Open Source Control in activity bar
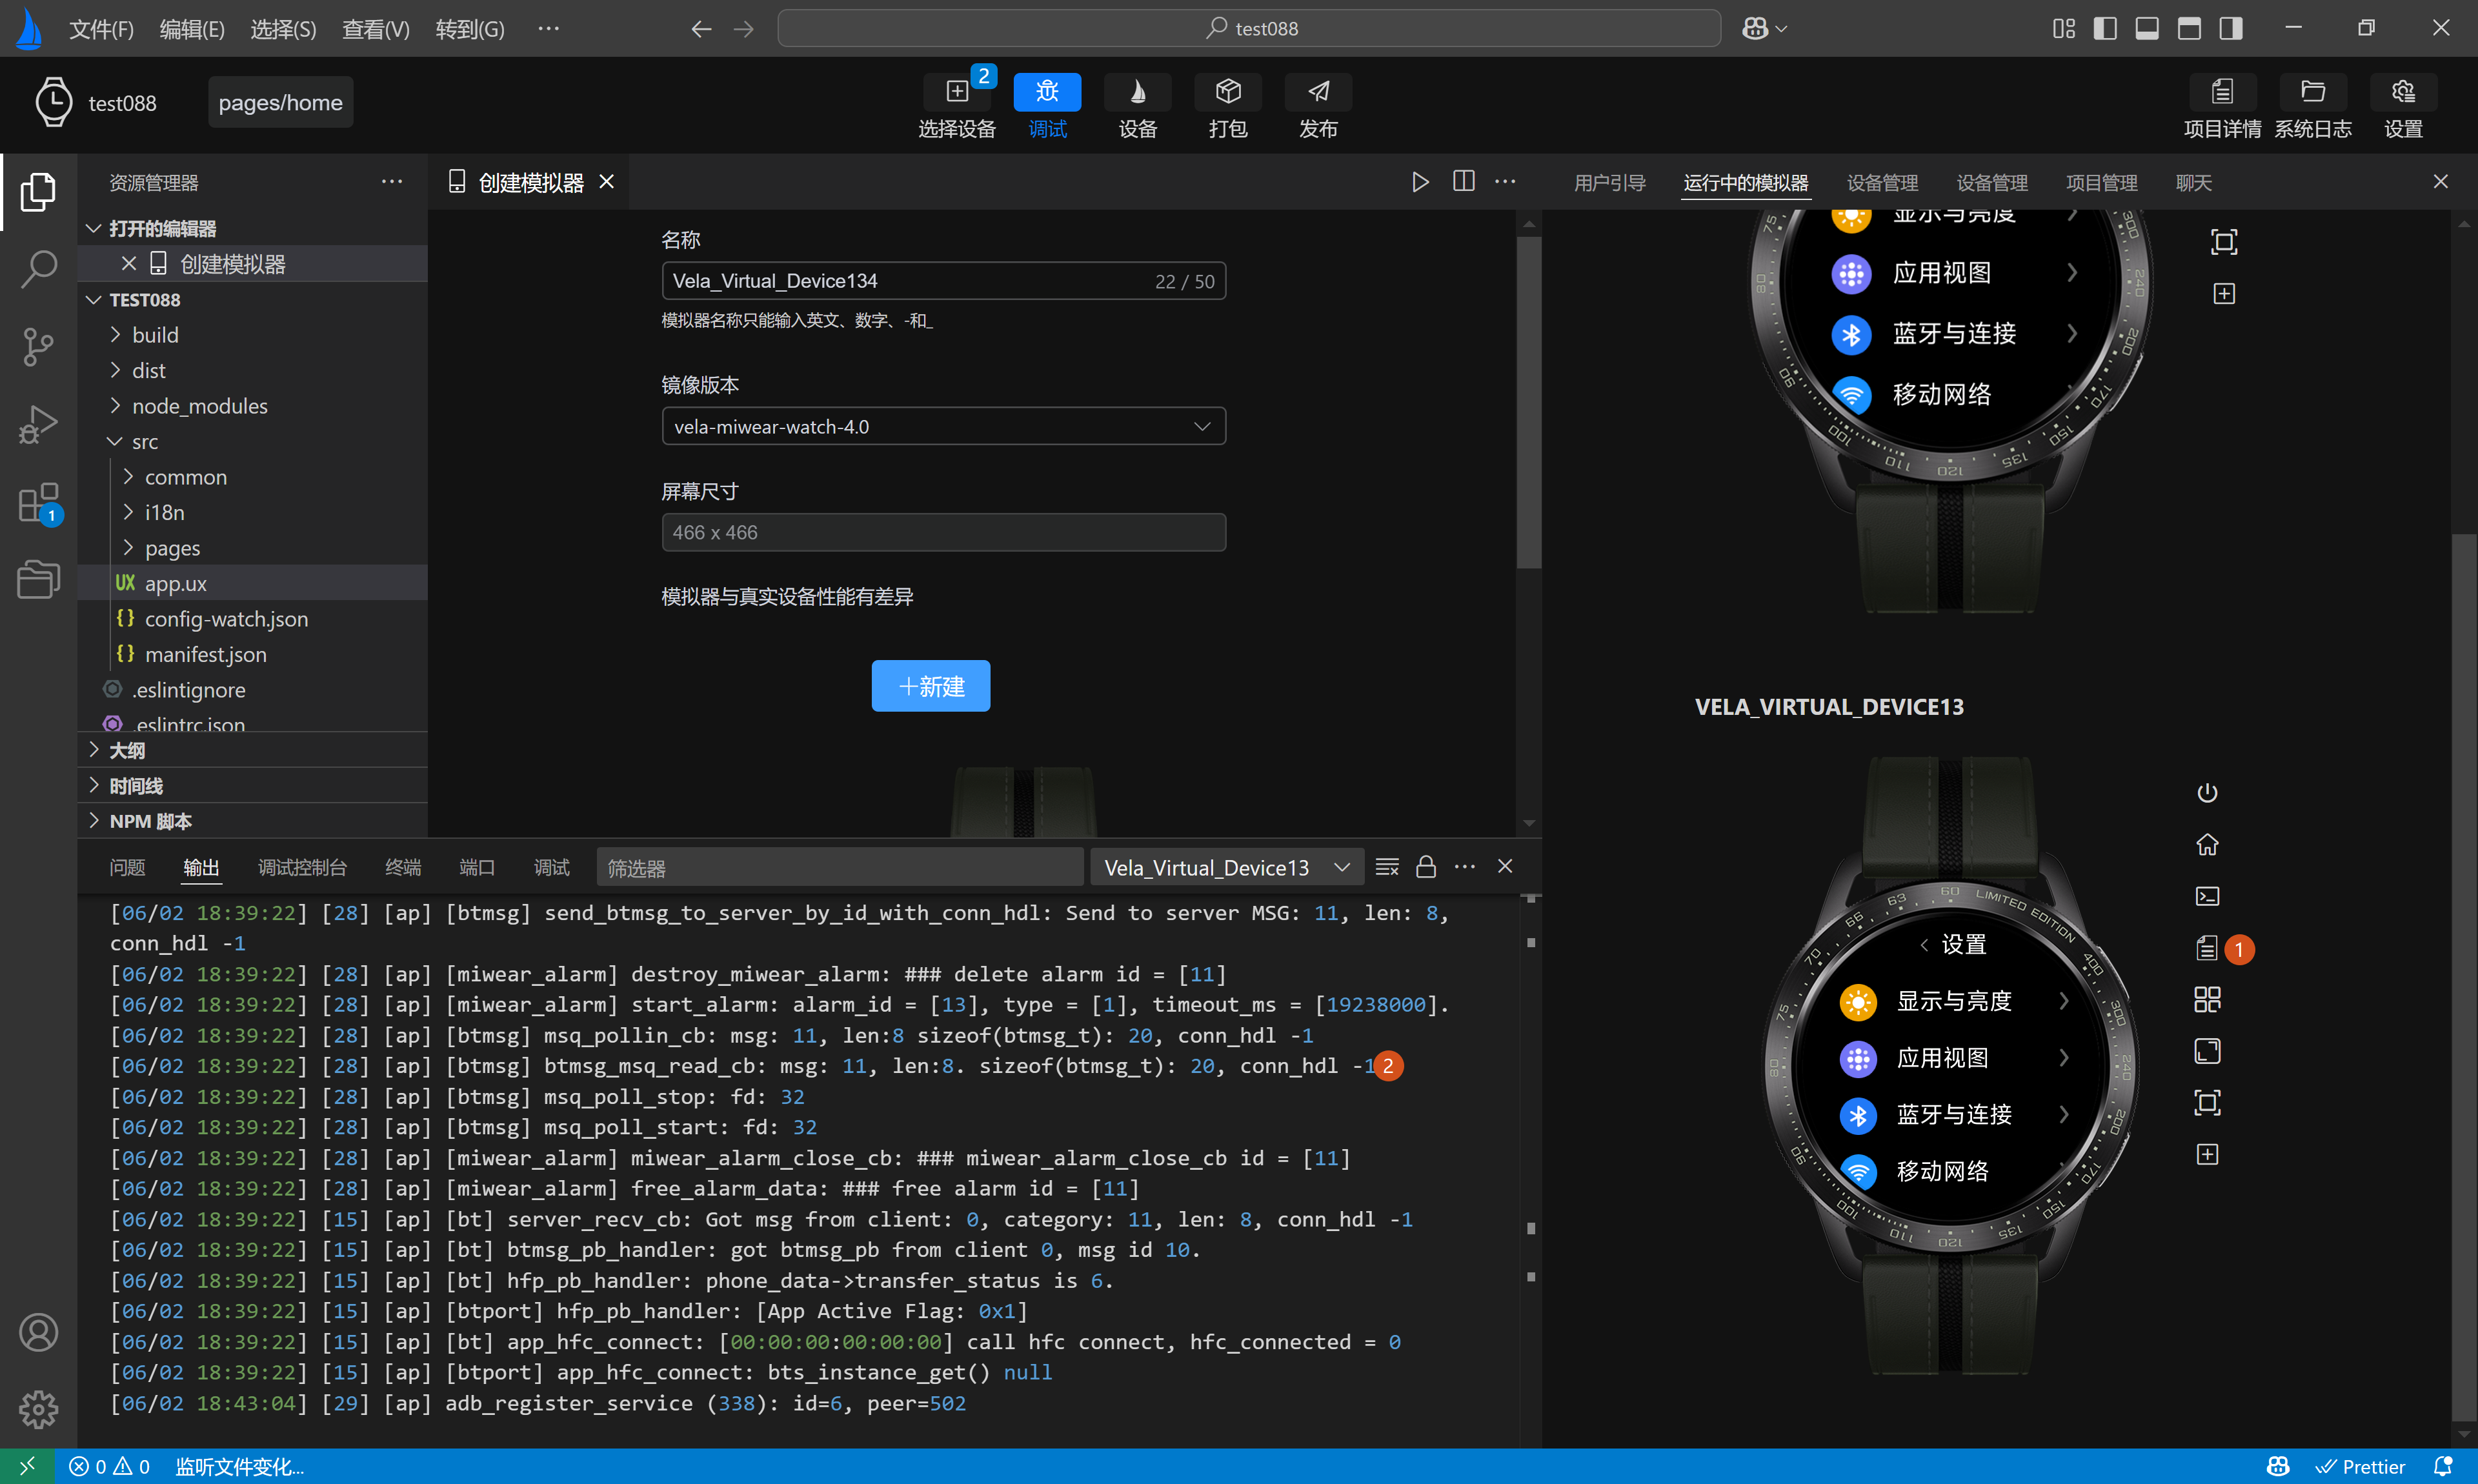This screenshot has height=1484, width=2478. pyautogui.click(x=38, y=347)
